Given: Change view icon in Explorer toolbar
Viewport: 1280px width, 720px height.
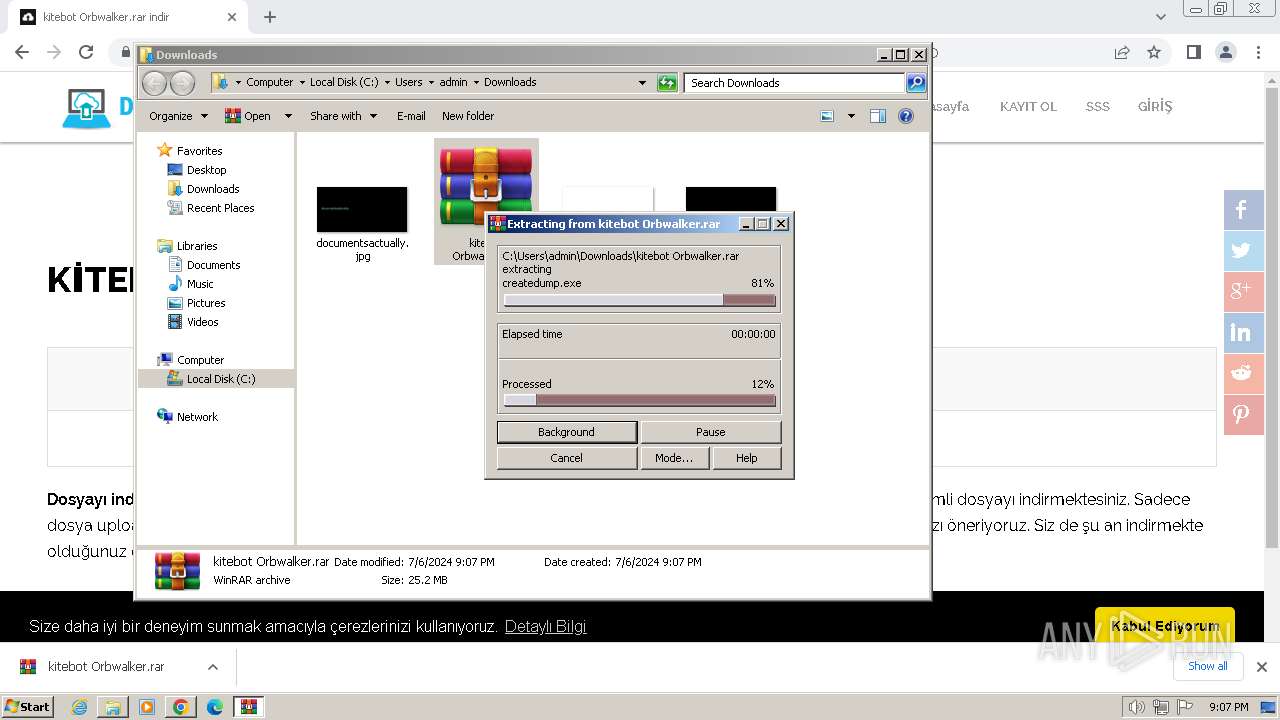Looking at the screenshot, I should tap(827, 116).
